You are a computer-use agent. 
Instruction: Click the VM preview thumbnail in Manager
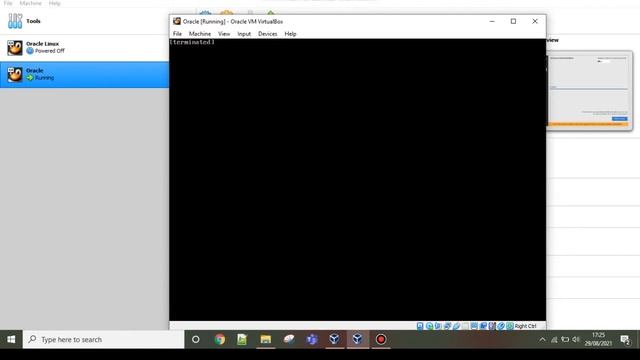click(x=589, y=90)
